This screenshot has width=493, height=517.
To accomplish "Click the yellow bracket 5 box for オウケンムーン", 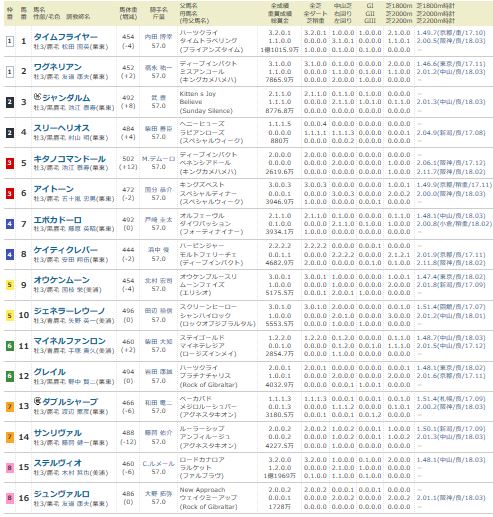I will (x=10, y=285).
